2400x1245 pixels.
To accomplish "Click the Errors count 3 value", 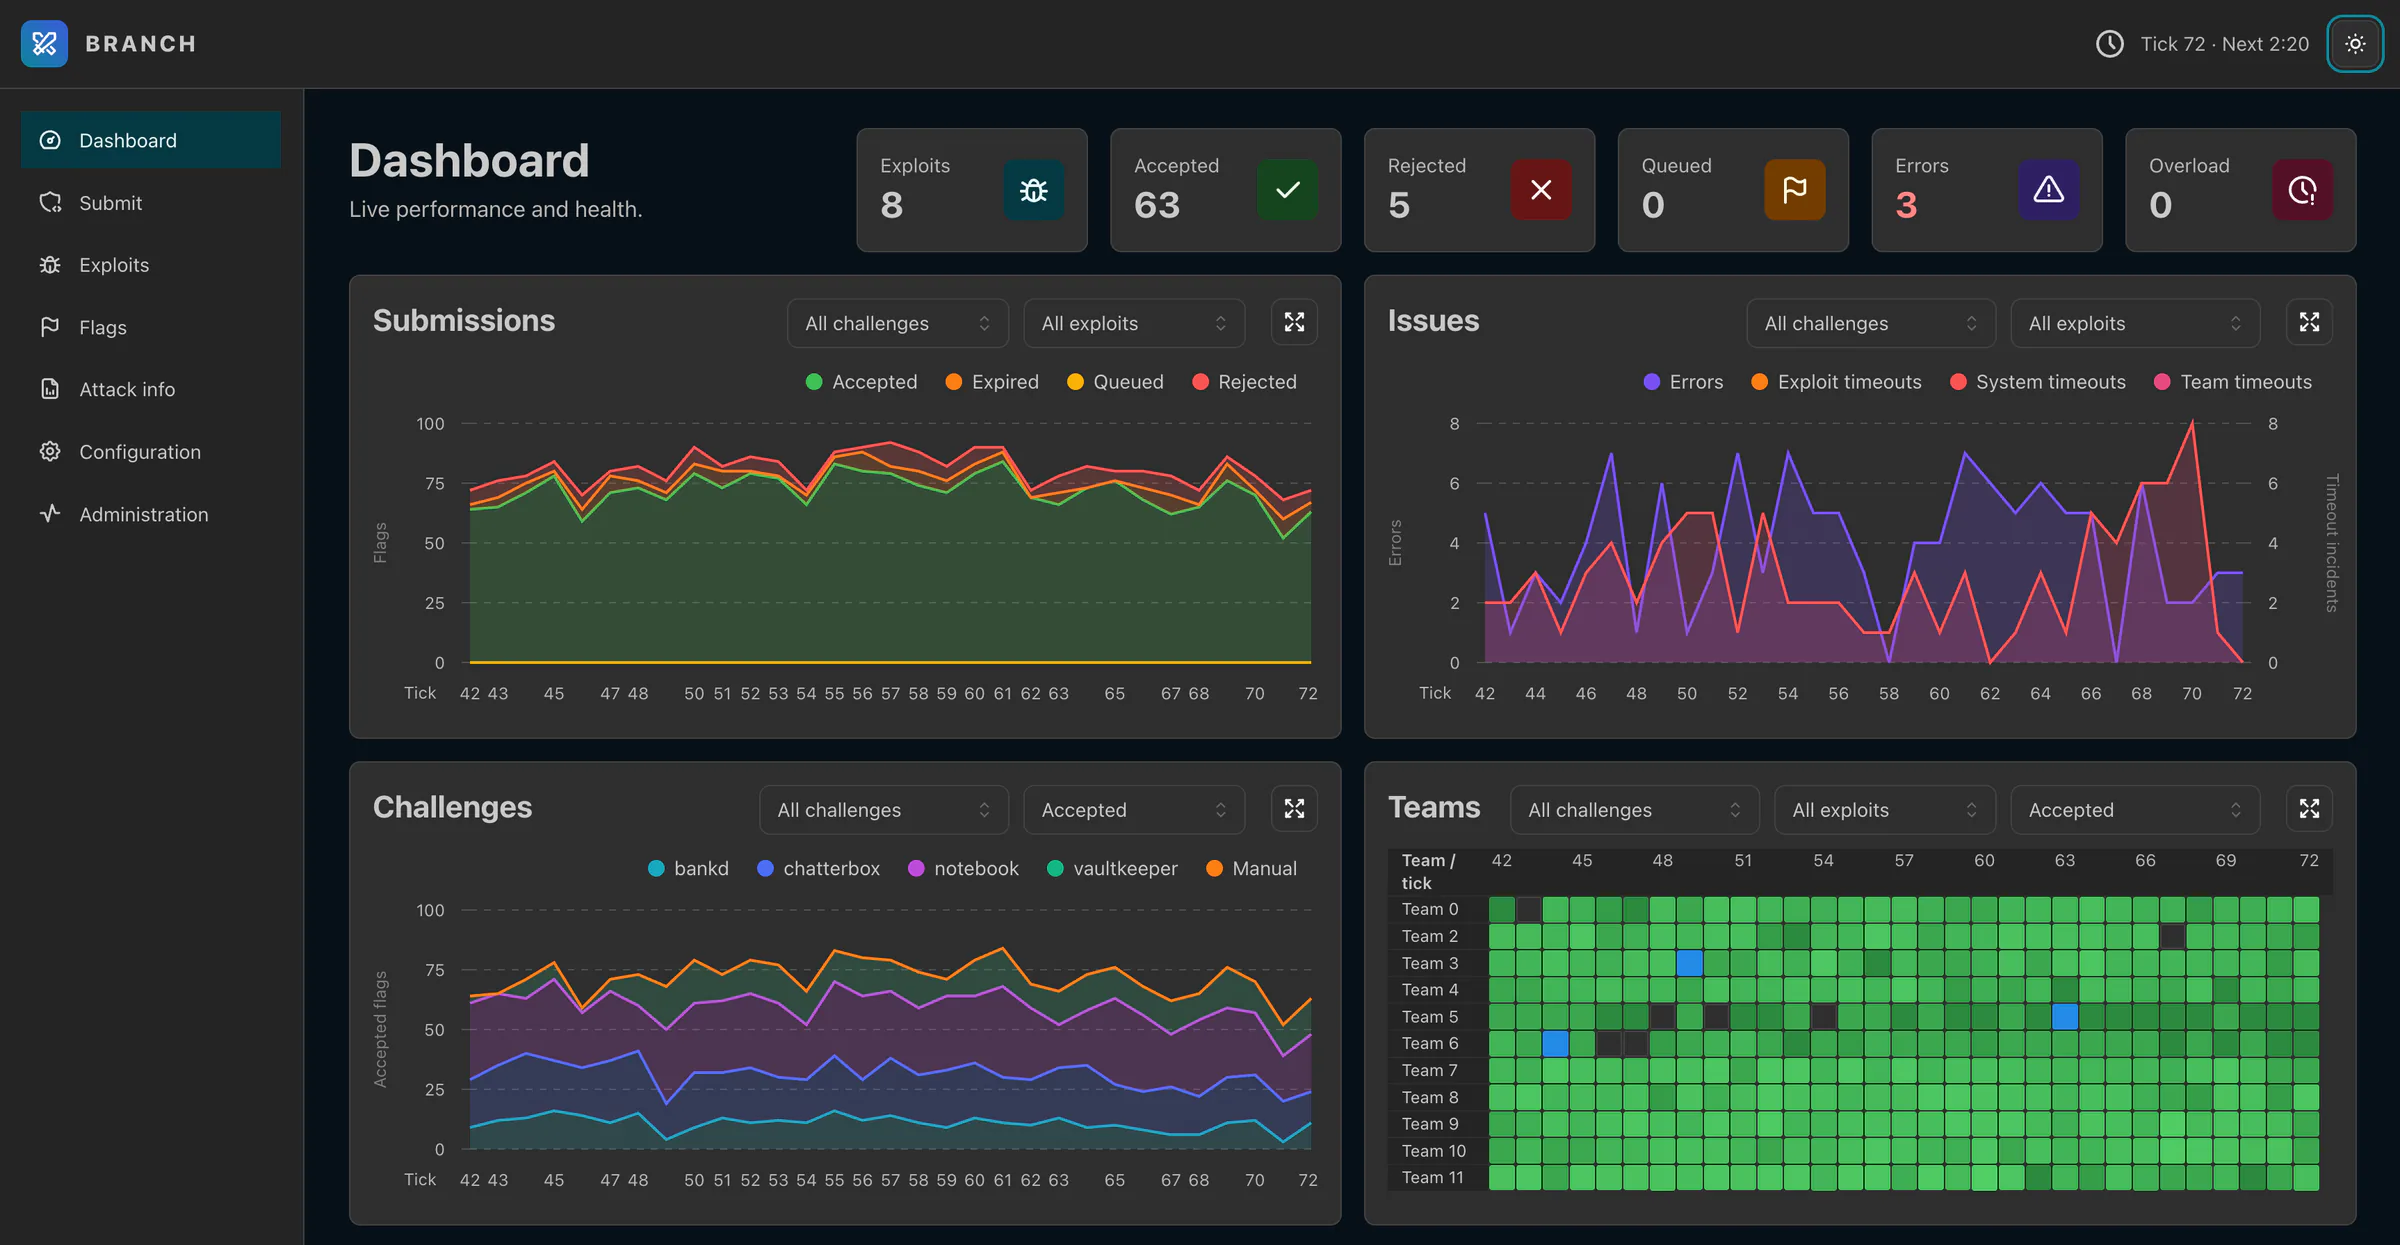I will click(1906, 205).
